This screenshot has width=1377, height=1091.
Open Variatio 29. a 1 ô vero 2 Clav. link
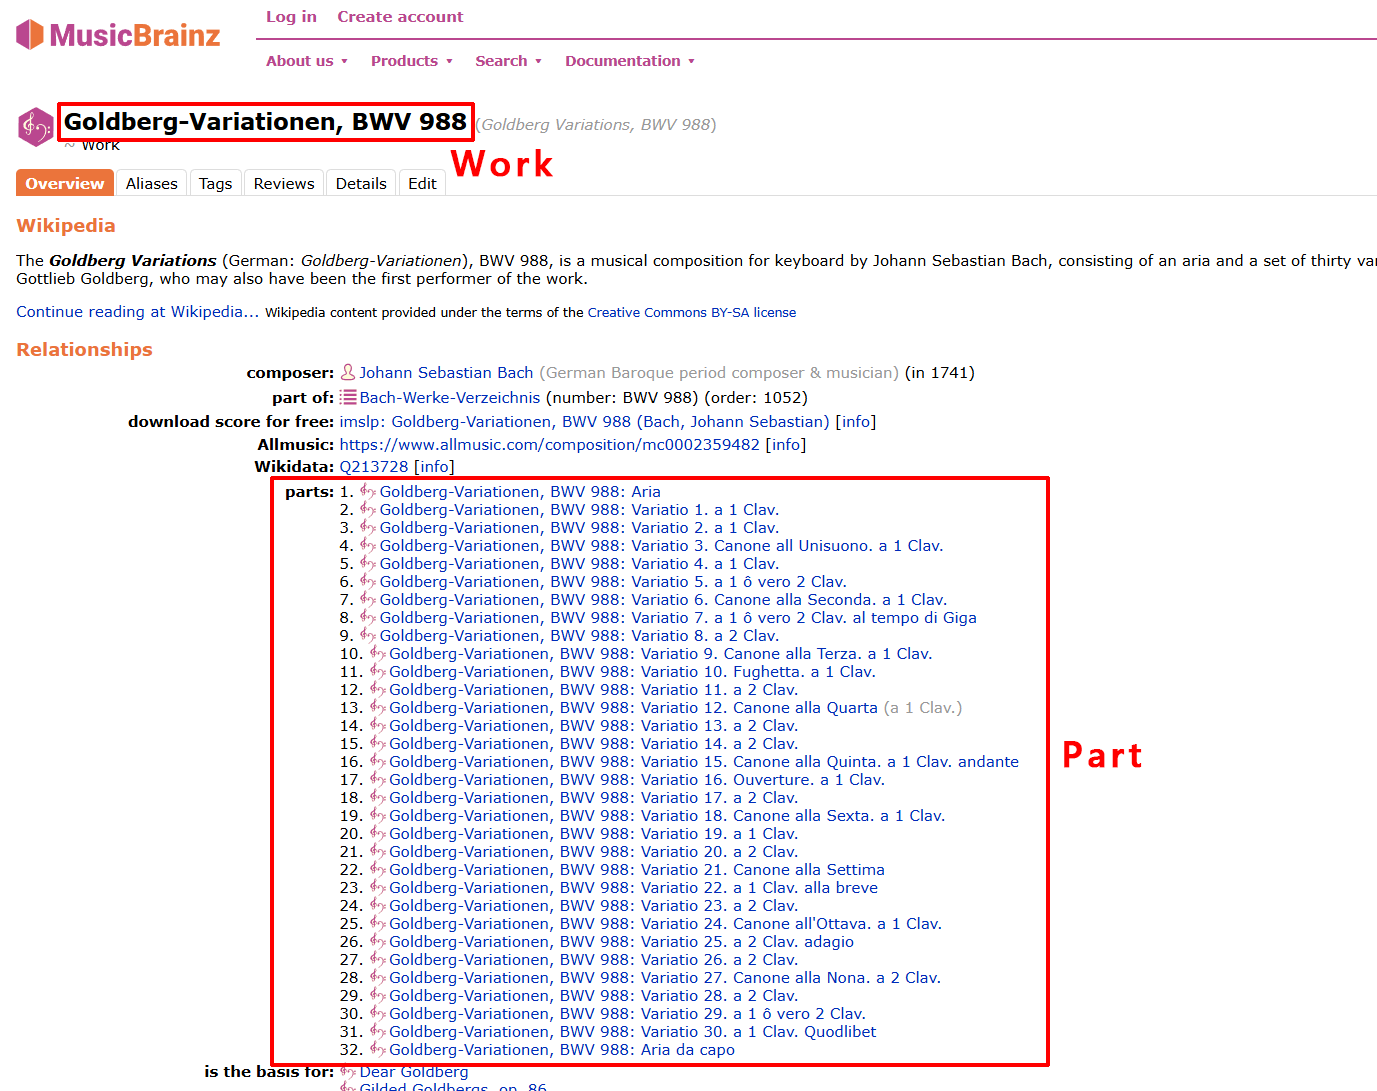coord(628,1014)
